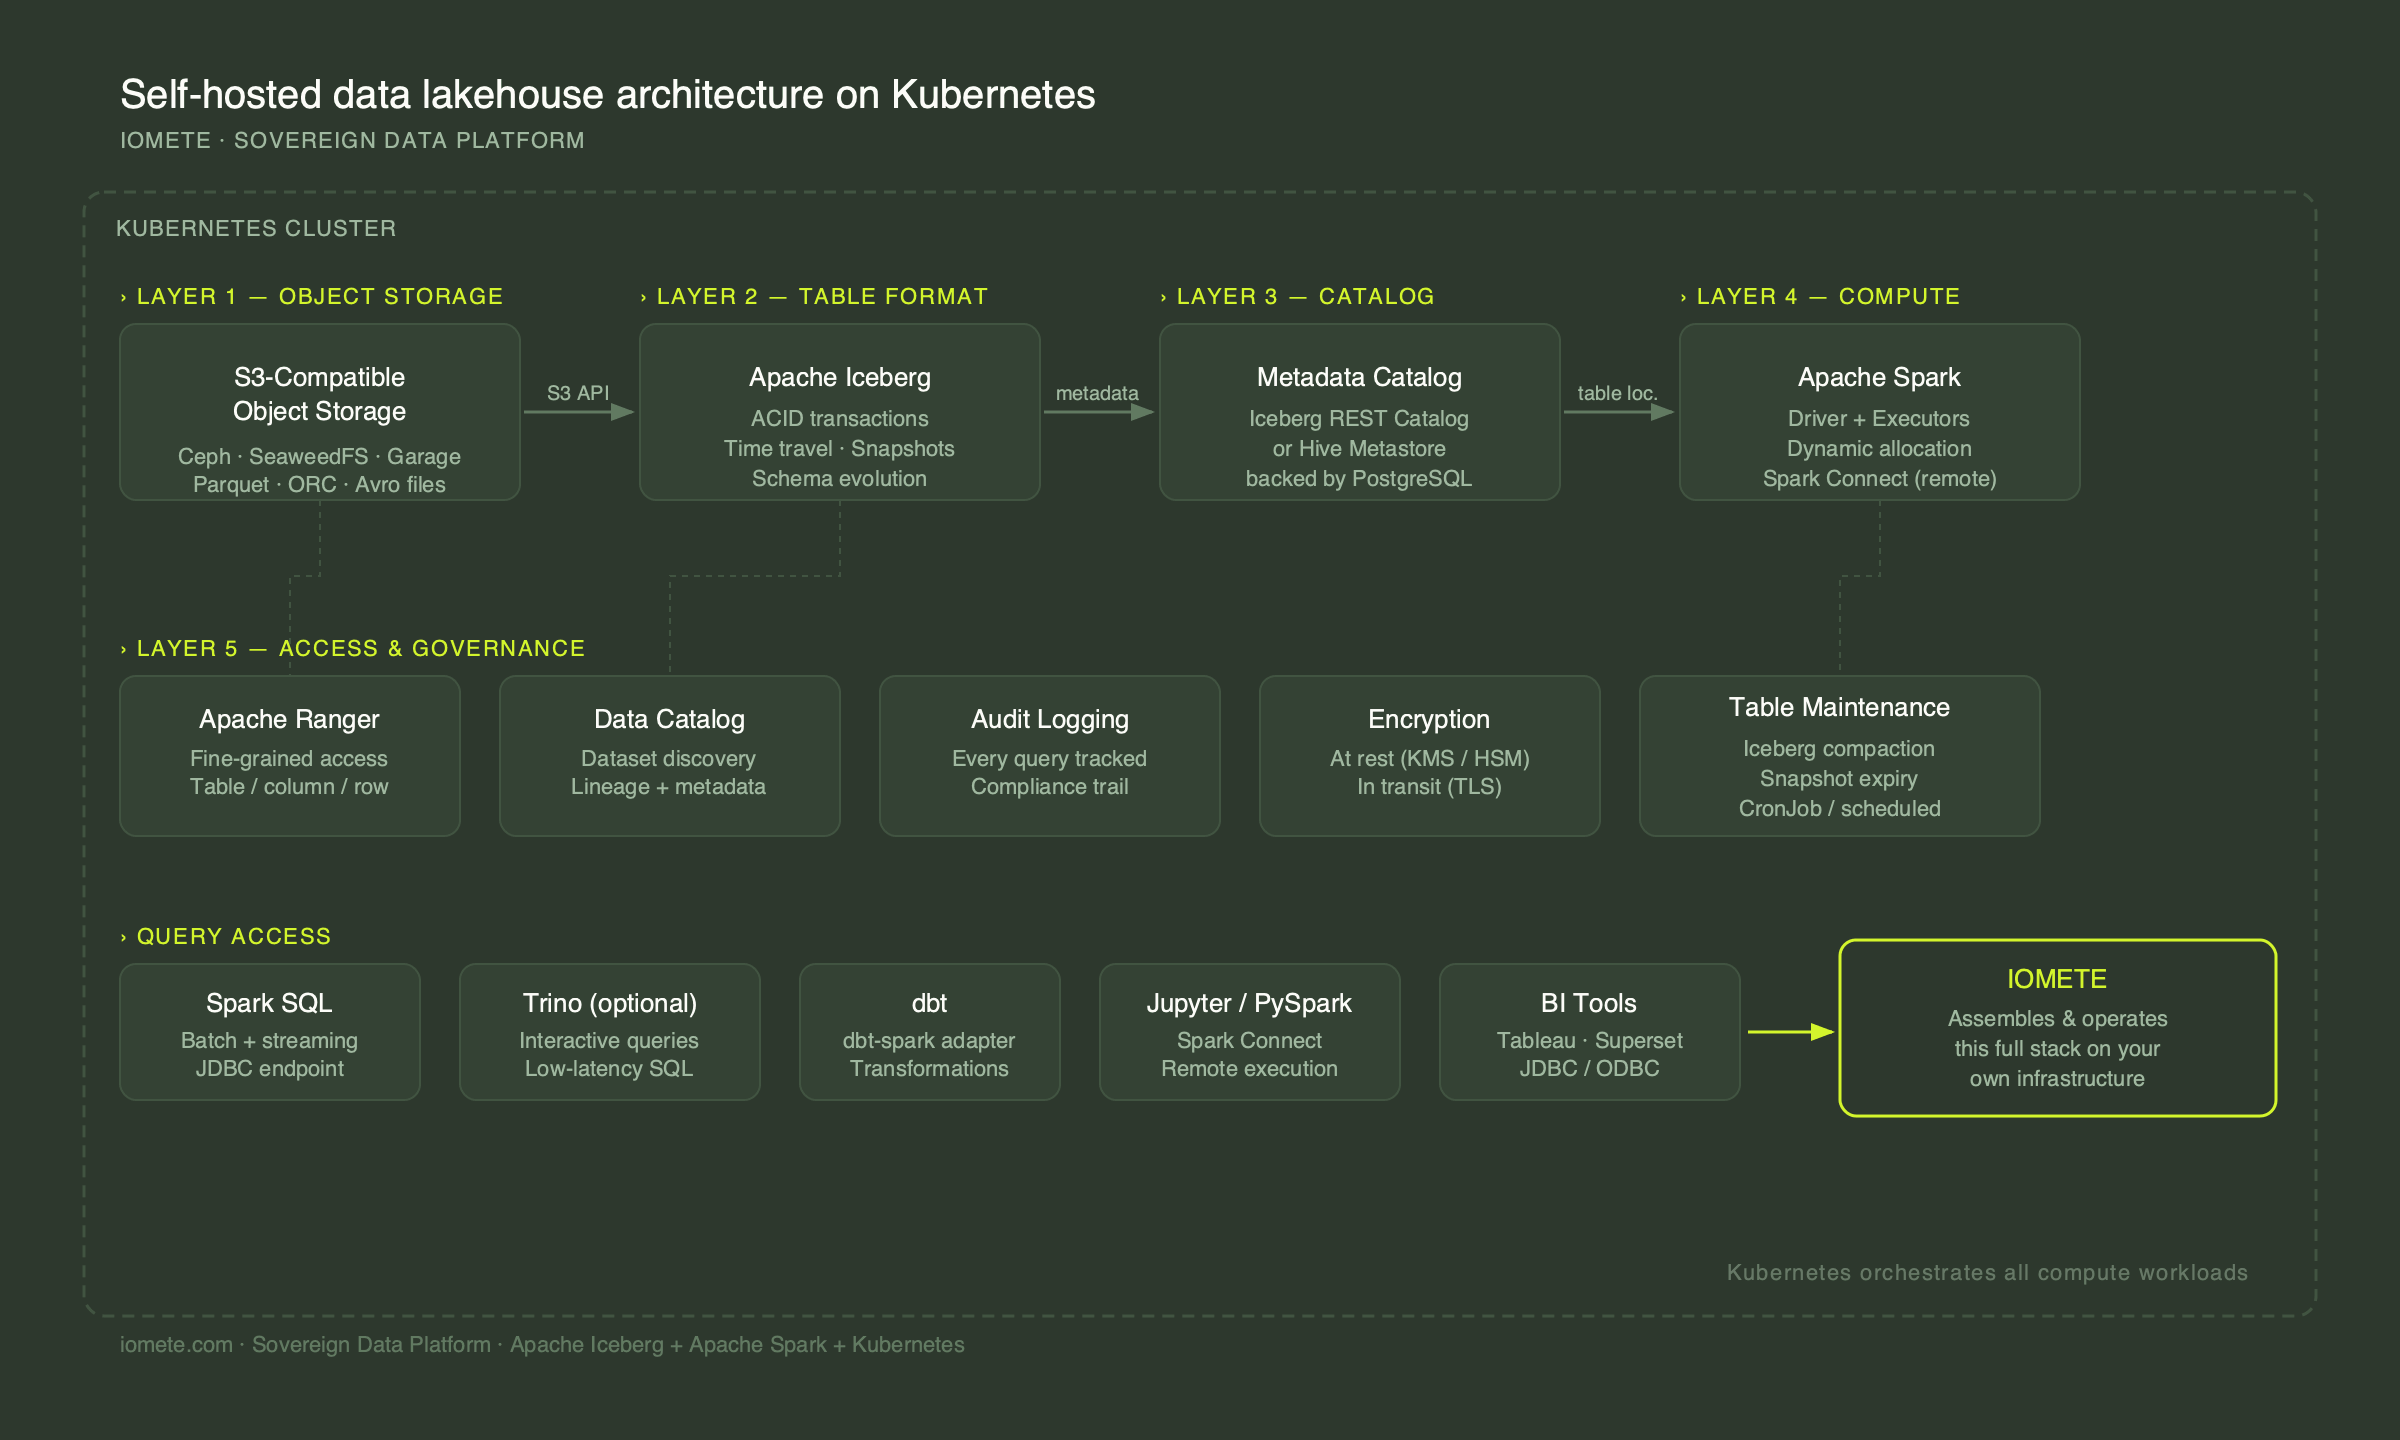Click the dbt card
This screenshot has width=2400, height=1440.
(x=930, y=1032)
